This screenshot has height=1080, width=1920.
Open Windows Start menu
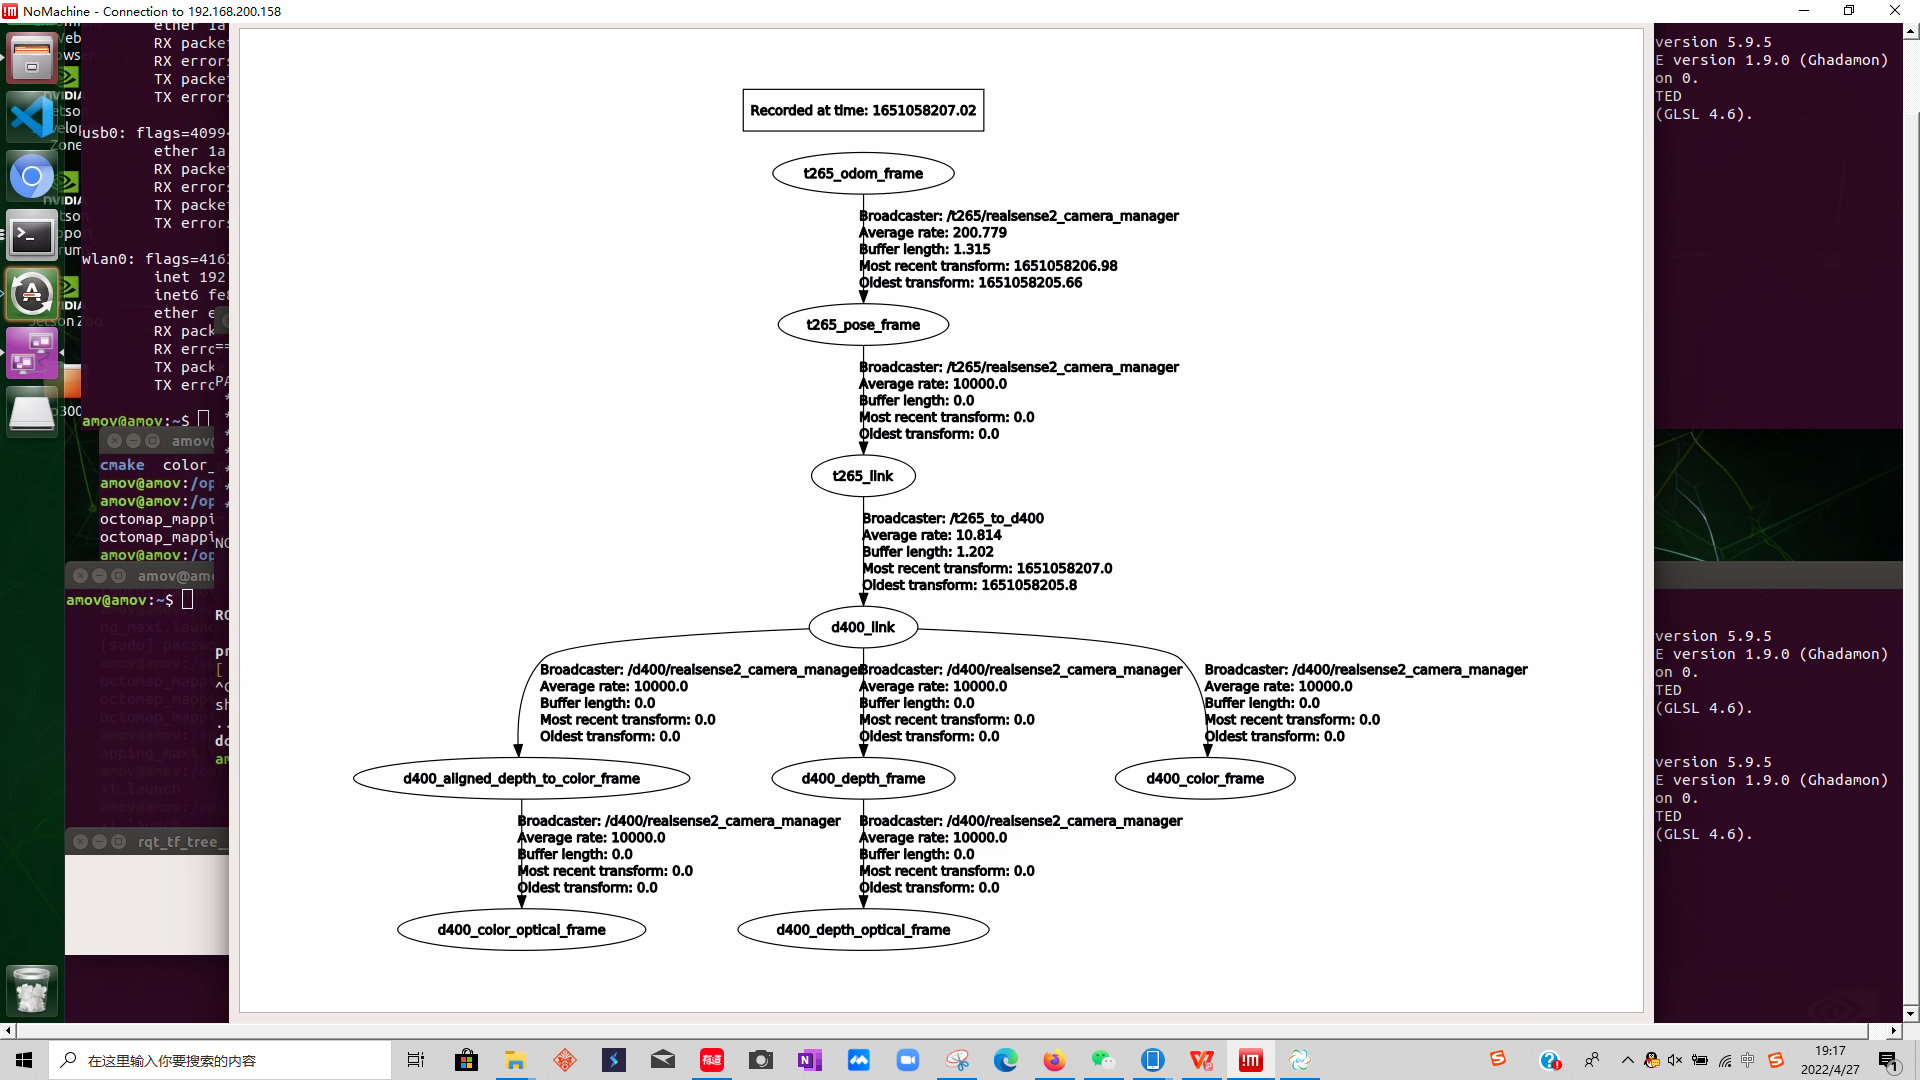click(24, 1060)
